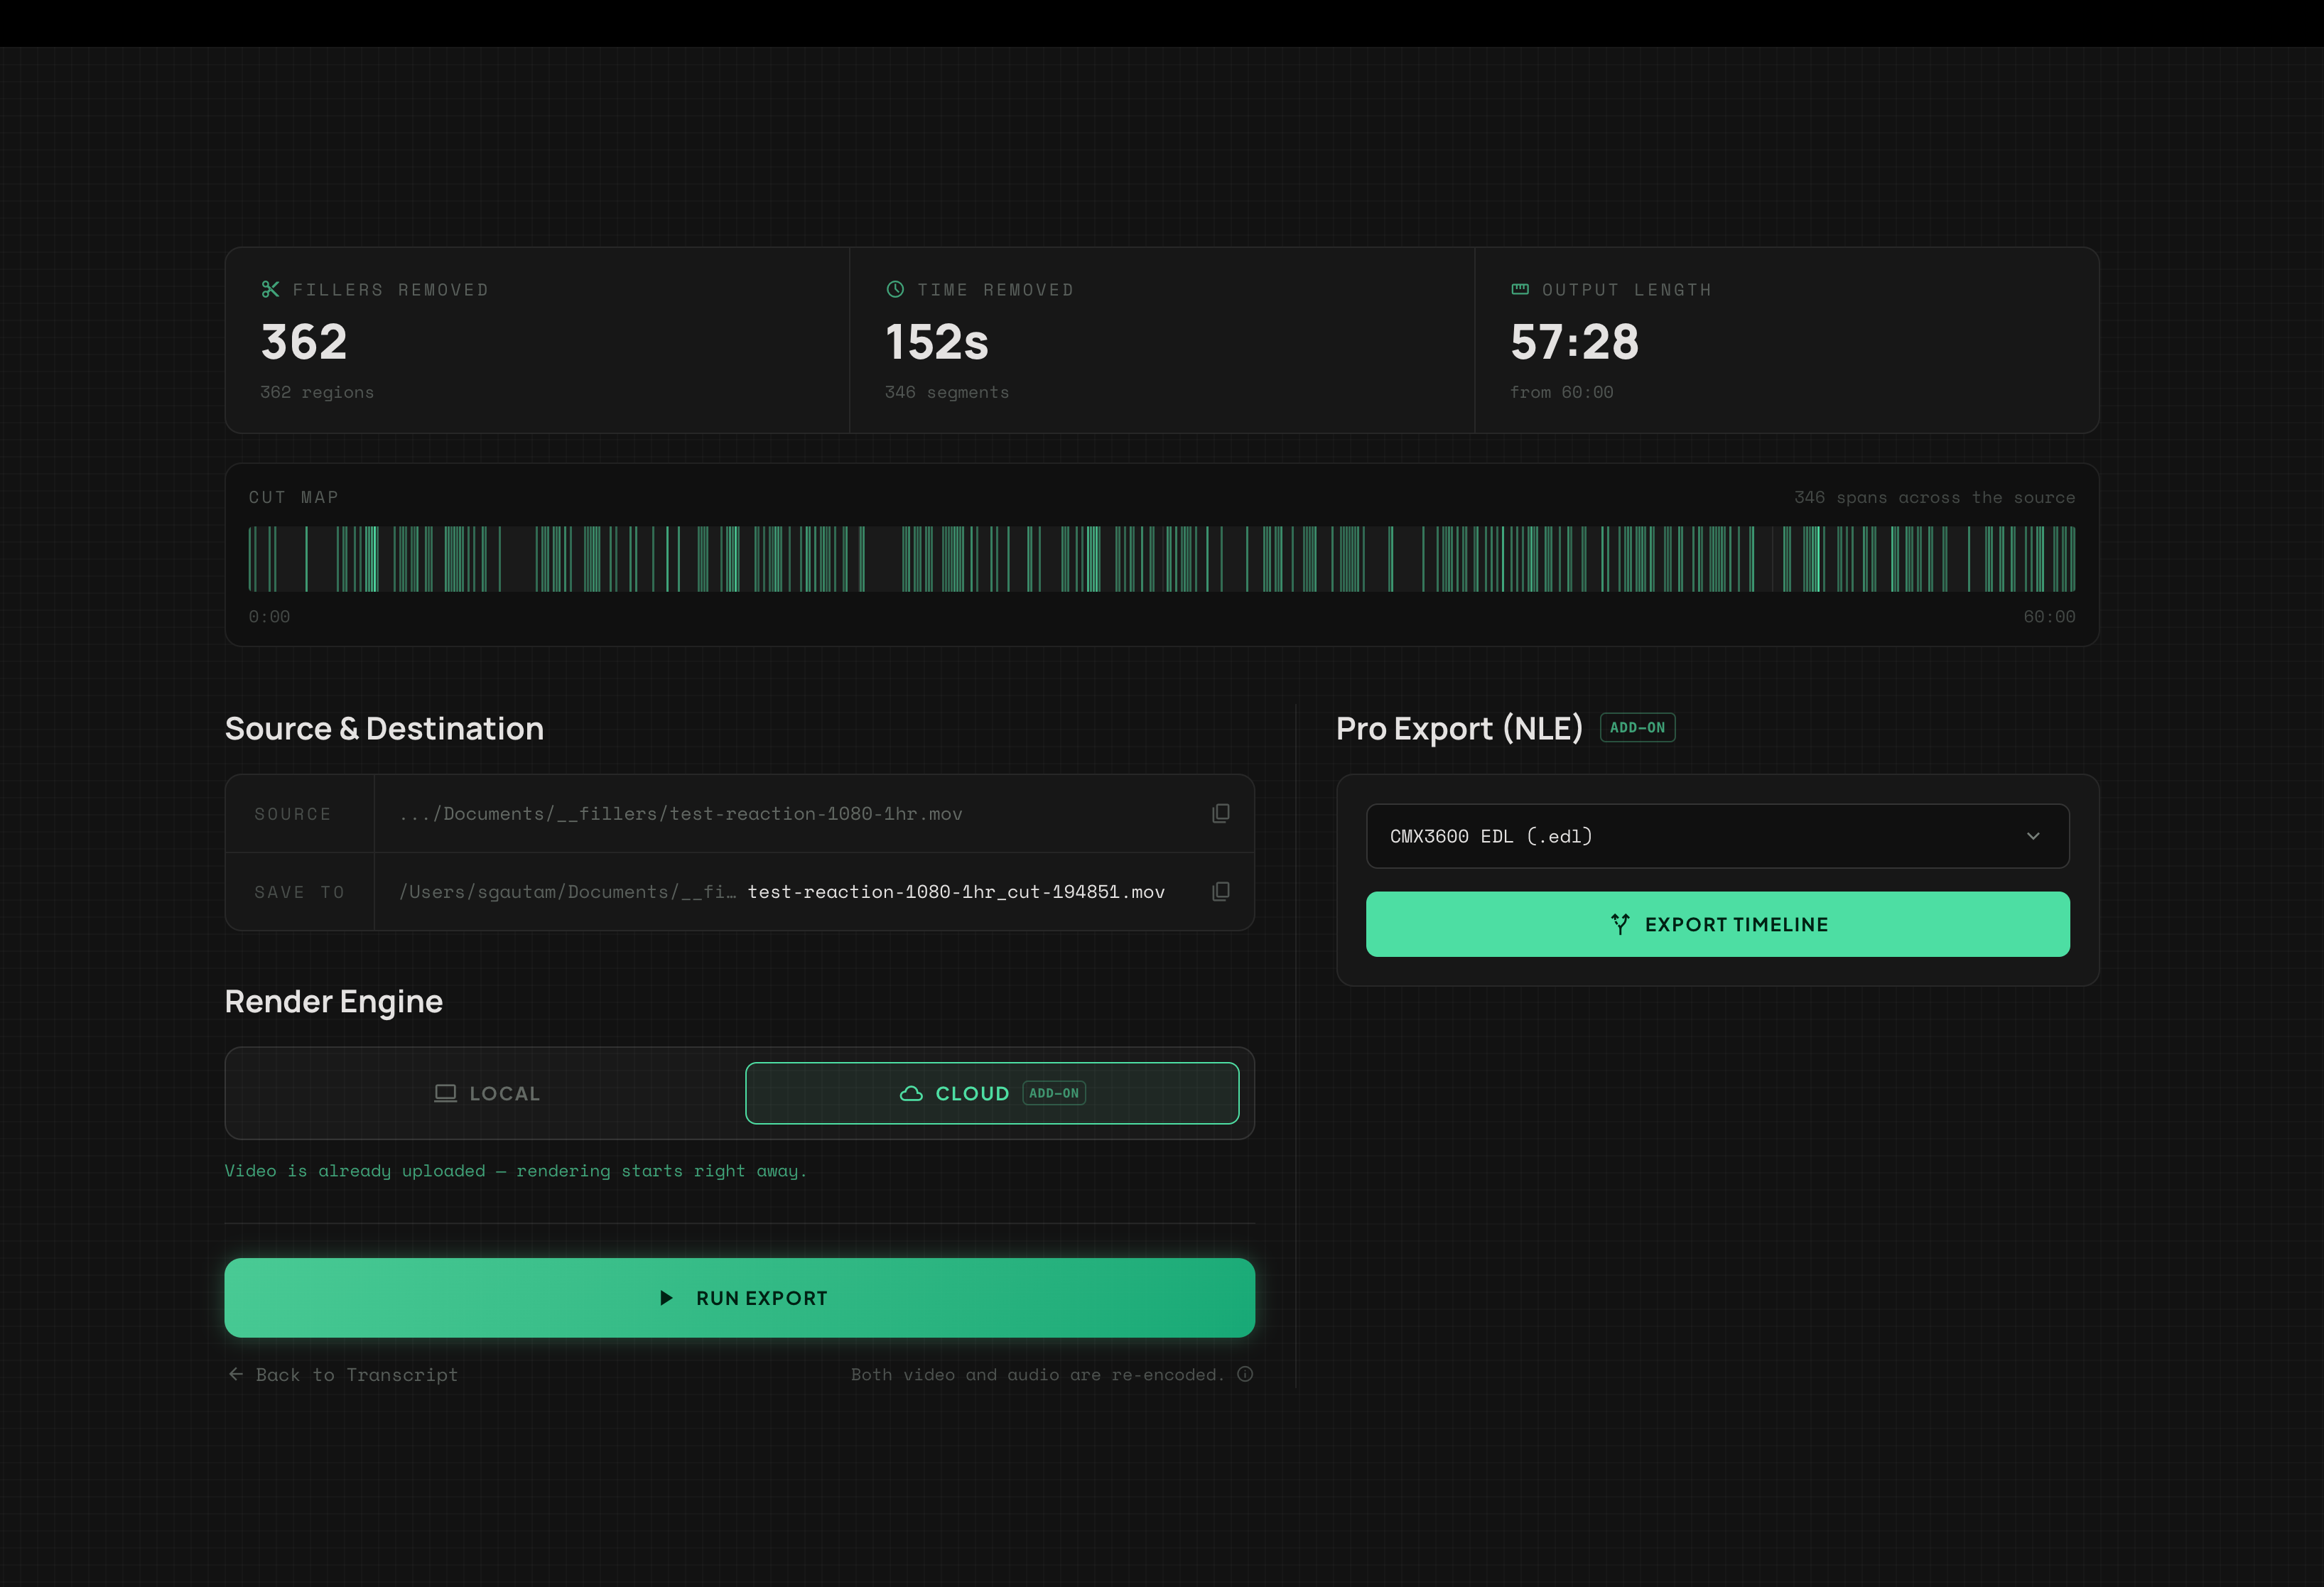The width and height of the screenshot is (2324, 1587).
Task: Click the SAVE TO row label
Action: click(x=299, y=892)
